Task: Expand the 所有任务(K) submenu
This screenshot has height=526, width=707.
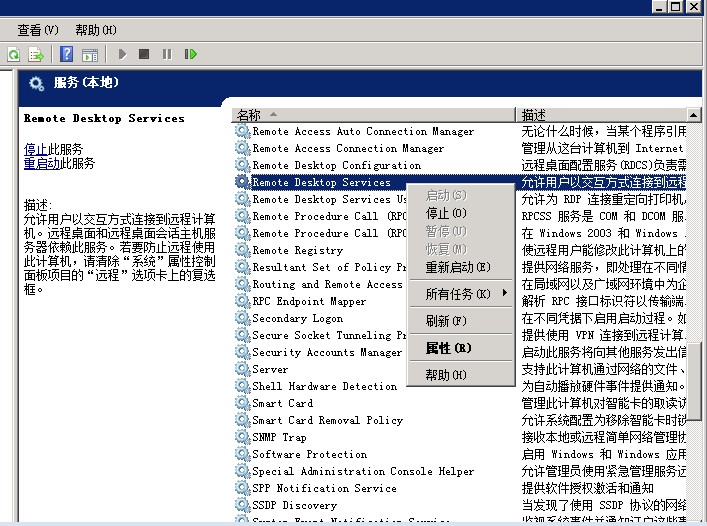Action: (x=460, y=294)
